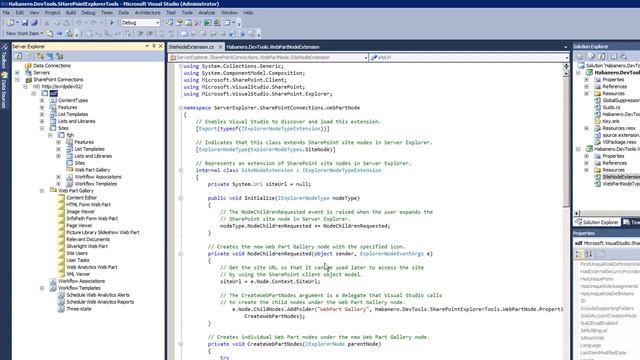Click the Save All toolbar icon
This screenshot has height=360, width=640.
pyautogui.click(x=34, y=23)
